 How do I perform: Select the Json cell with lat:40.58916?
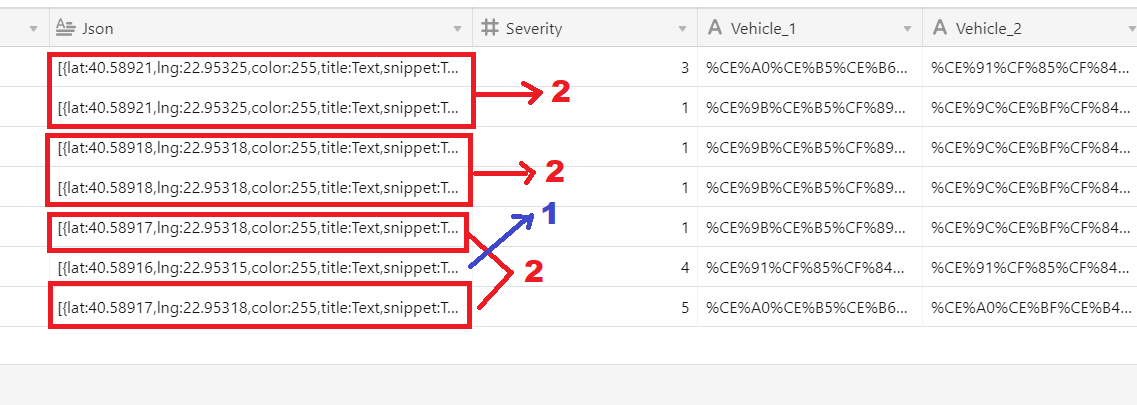pyautogui.click(x=261, y=267)
